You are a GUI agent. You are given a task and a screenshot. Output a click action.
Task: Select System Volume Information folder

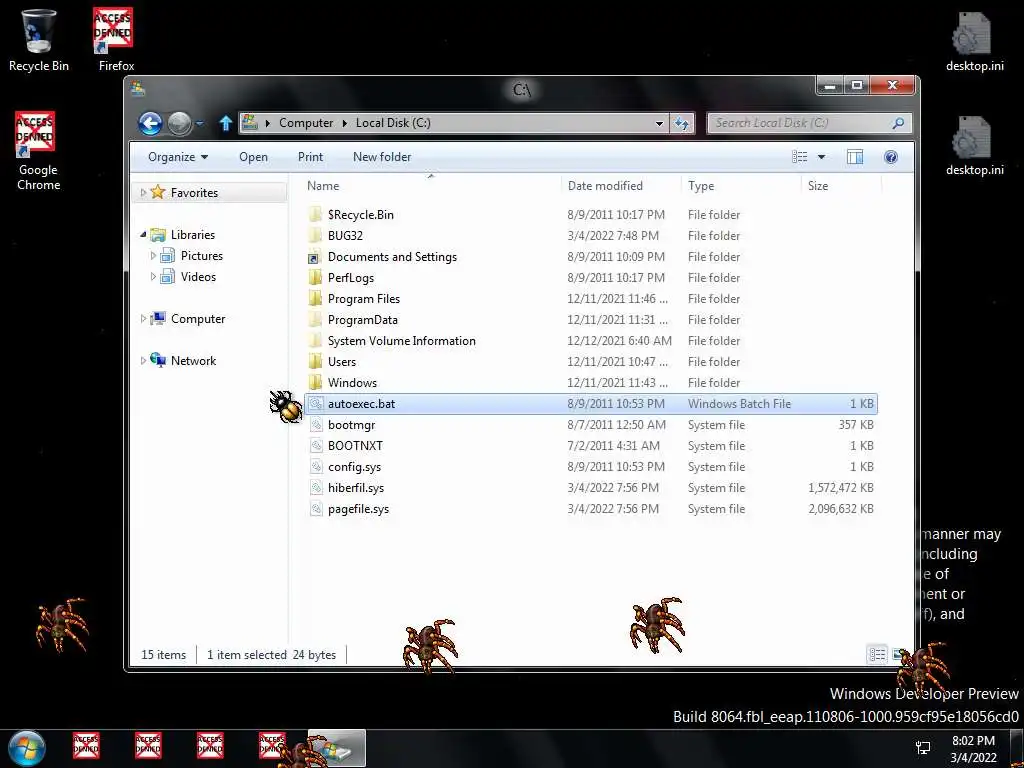coord(402,340)
